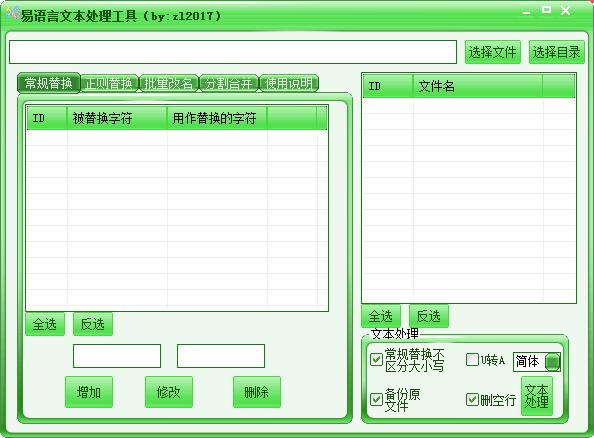594x438 pixels.
Task: Toggle the 删空行 checkbox
Action: click(472, 399)
